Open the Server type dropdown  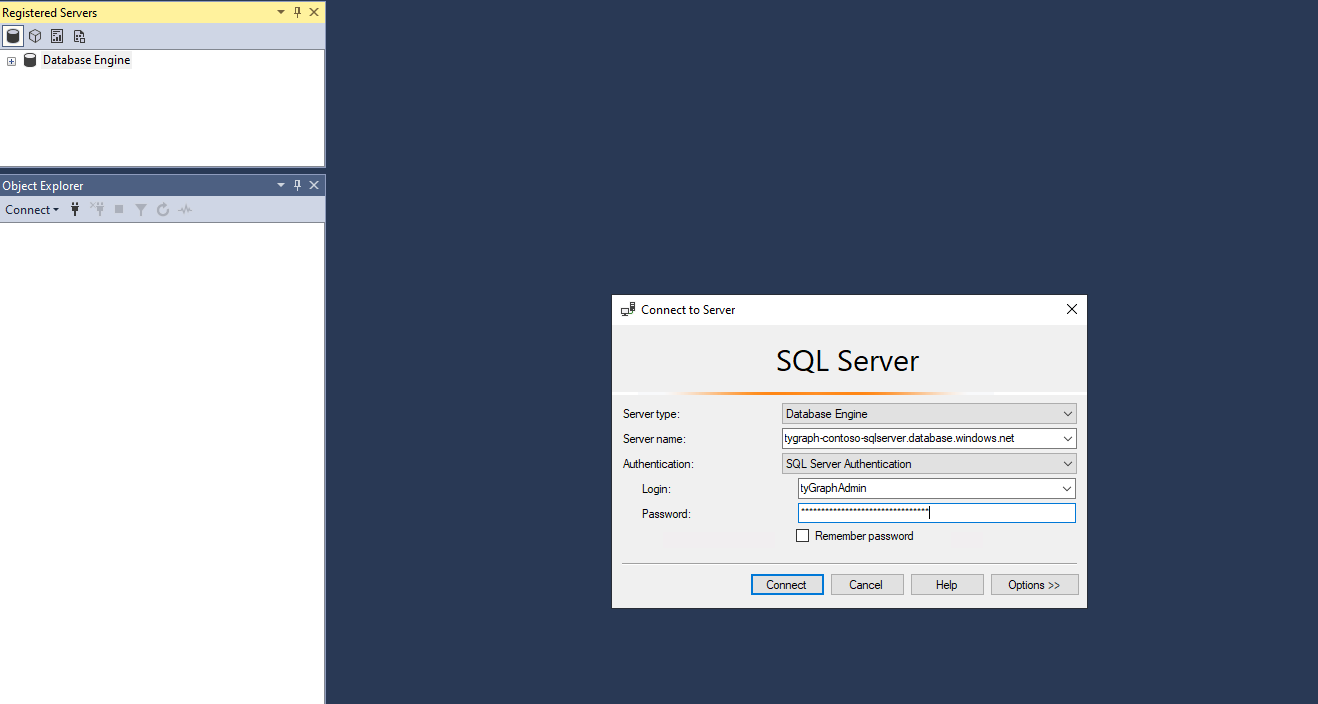click(x=929, y=414)
